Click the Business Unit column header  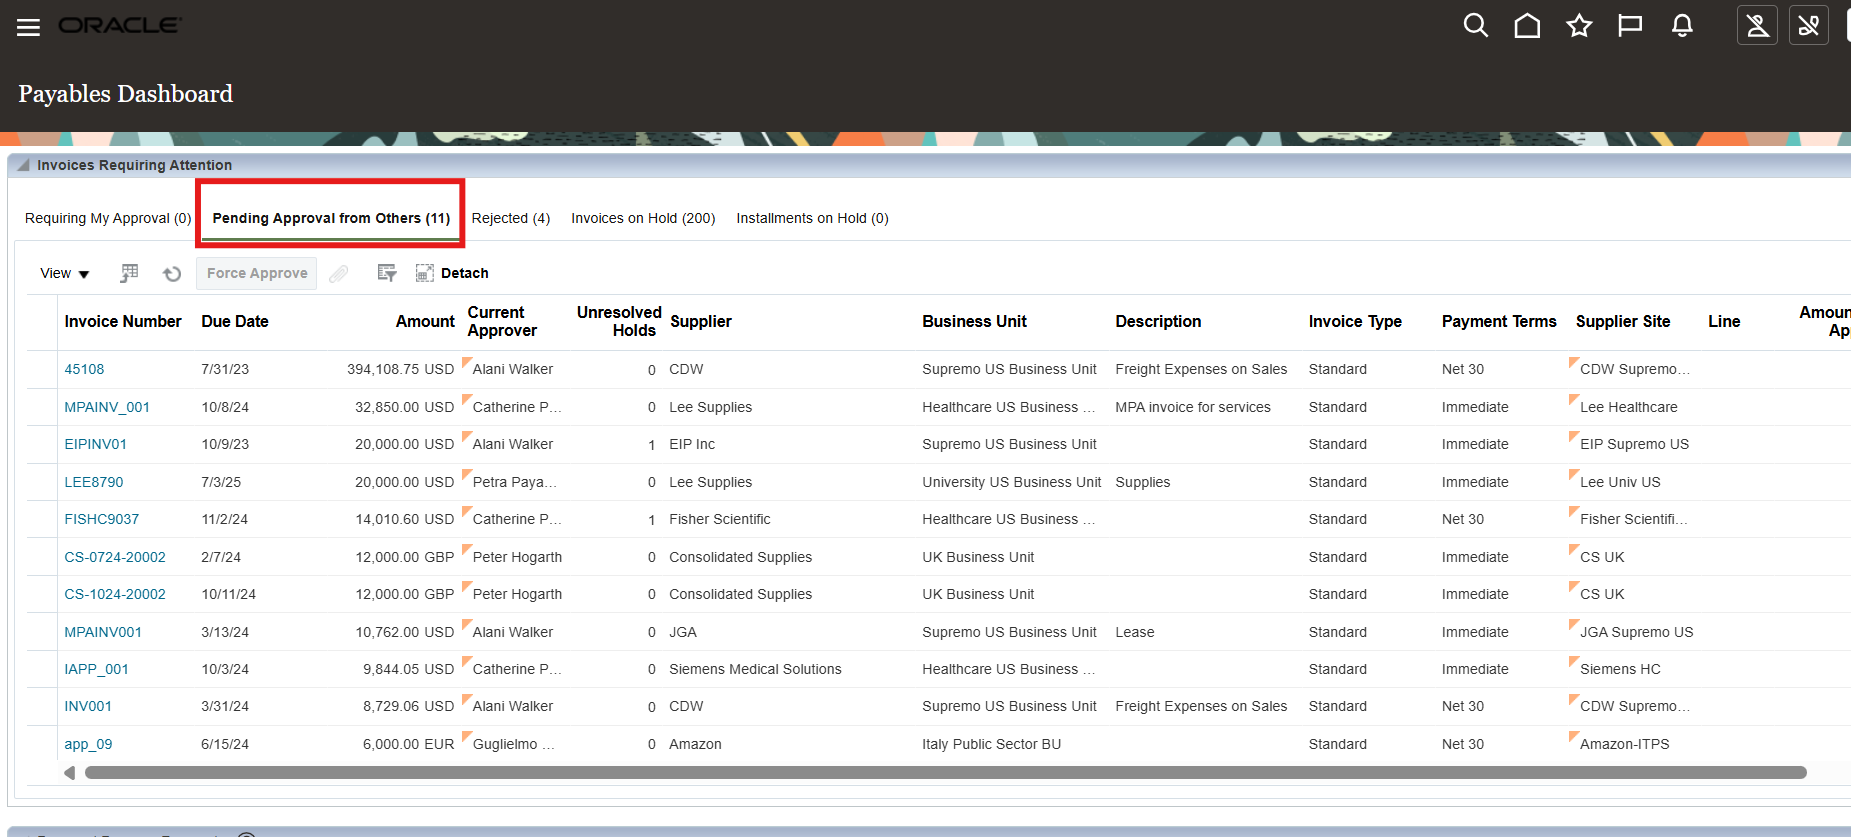coord(974,321)
